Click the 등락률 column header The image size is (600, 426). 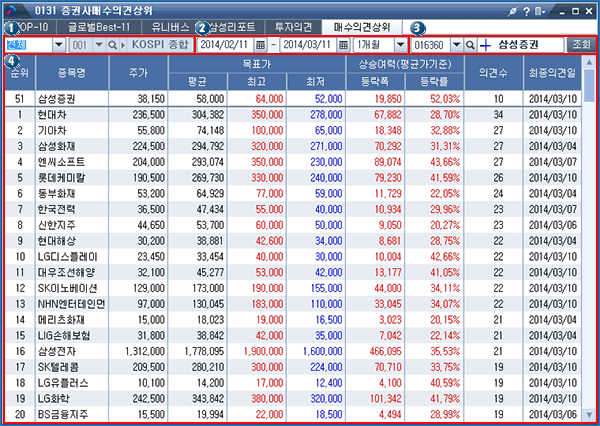[x=434, y=82]
